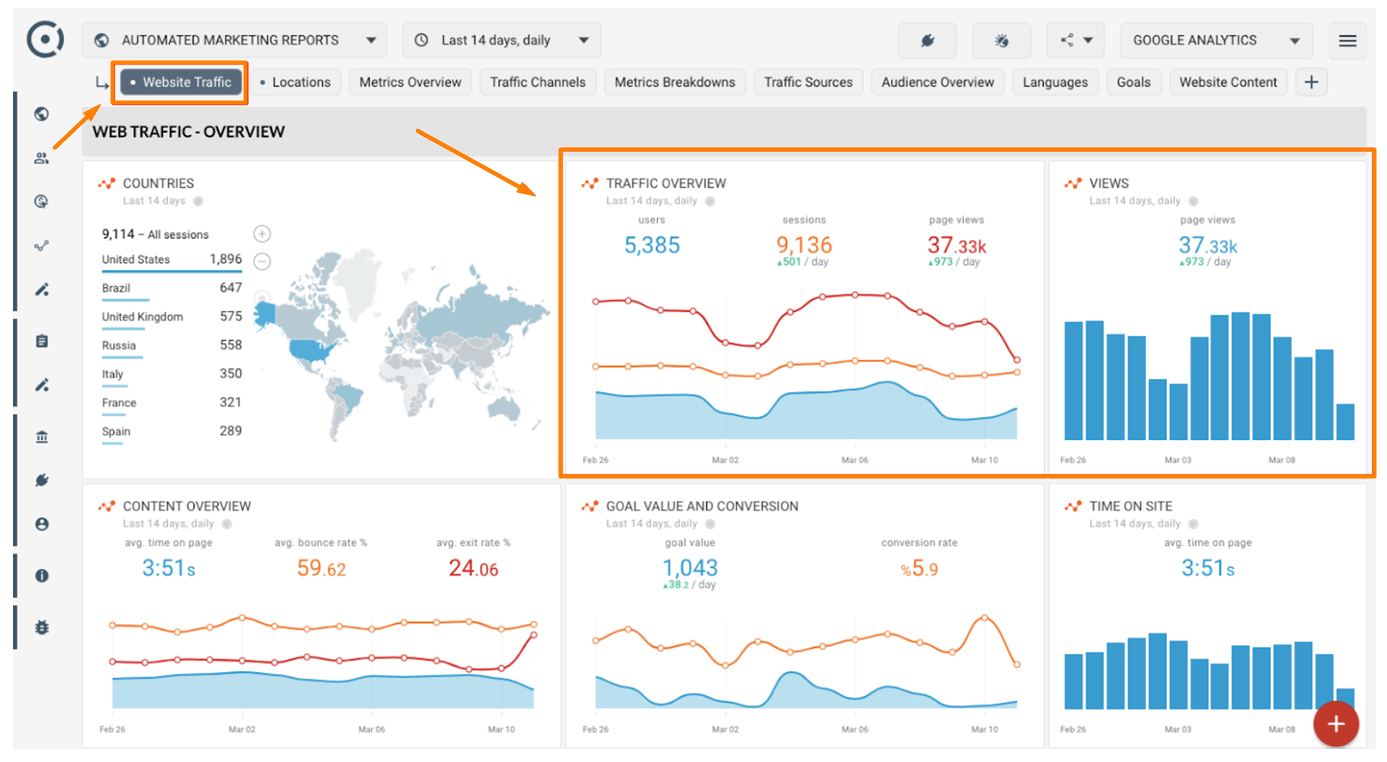
Task: Zoom in on the Countries map
Action: click(x=262, y=234)
